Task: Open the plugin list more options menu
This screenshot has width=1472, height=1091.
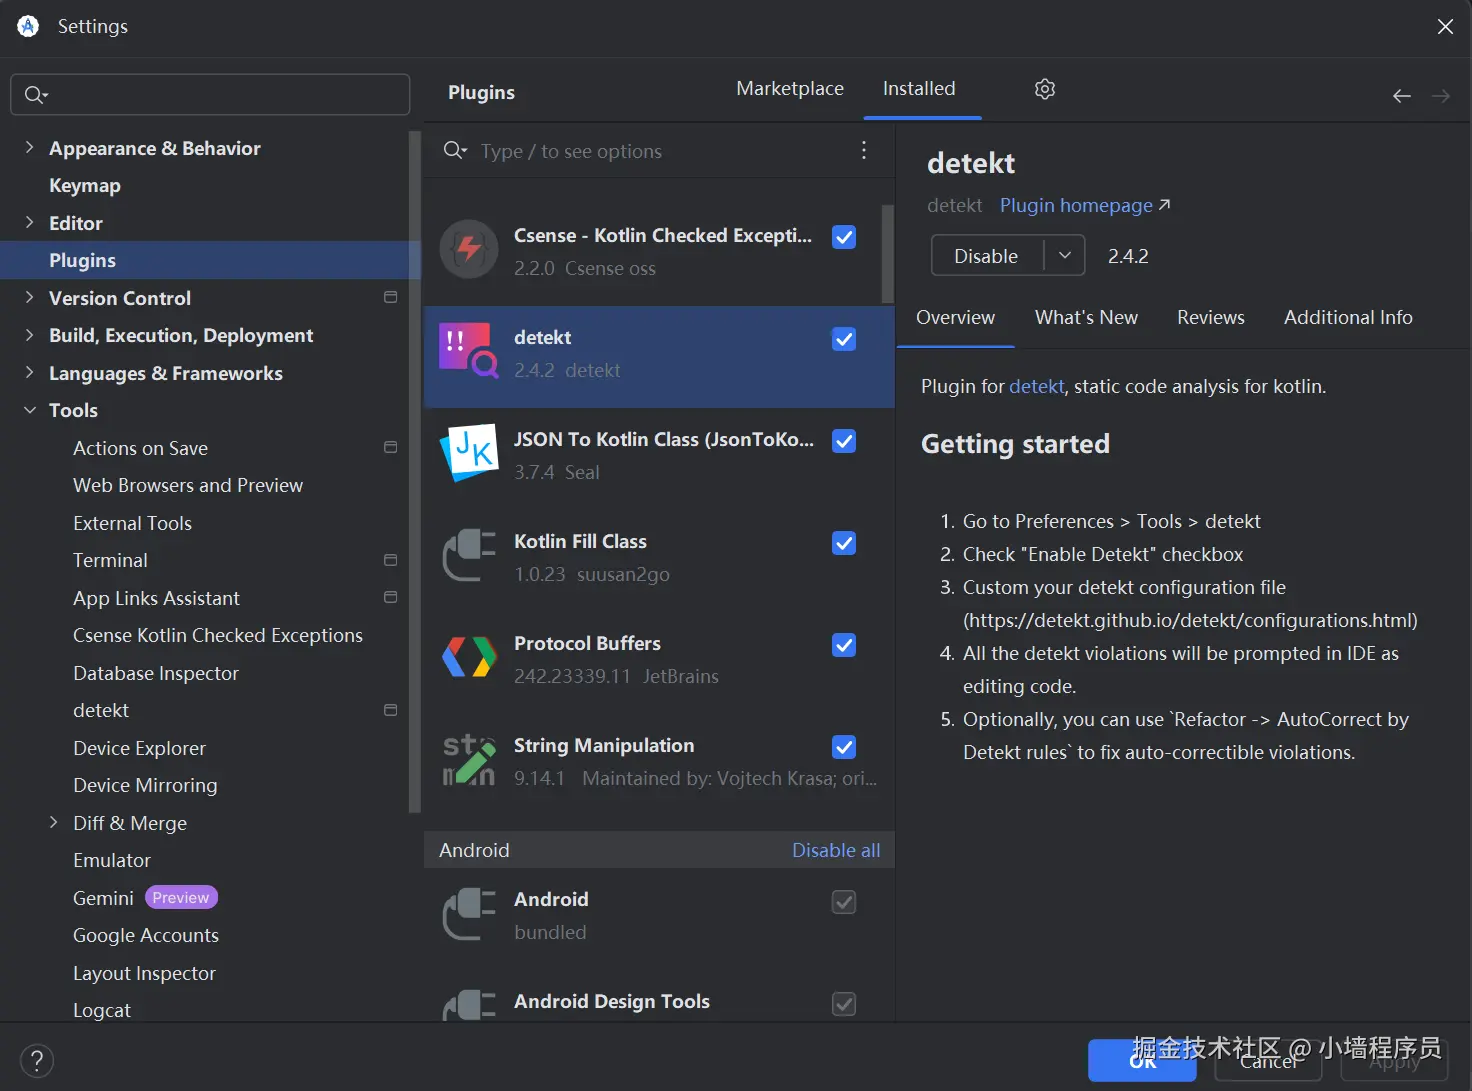Action: point(864,150)
